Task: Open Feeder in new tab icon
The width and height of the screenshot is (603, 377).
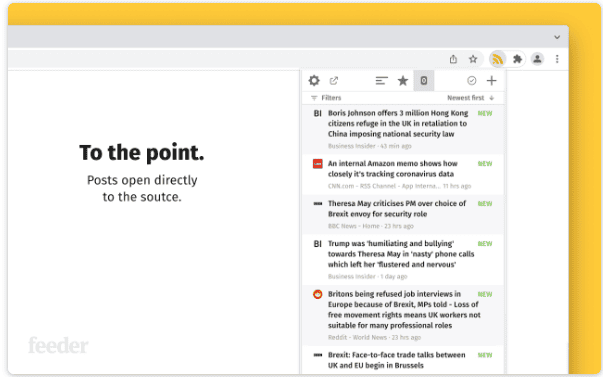Action: coord(334,80)
